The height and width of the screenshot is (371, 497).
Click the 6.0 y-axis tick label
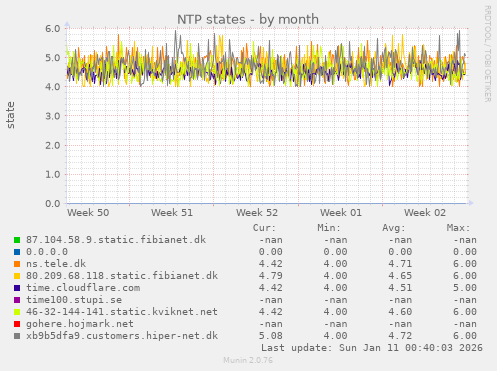pyautogui.click(x=53, y=29)
